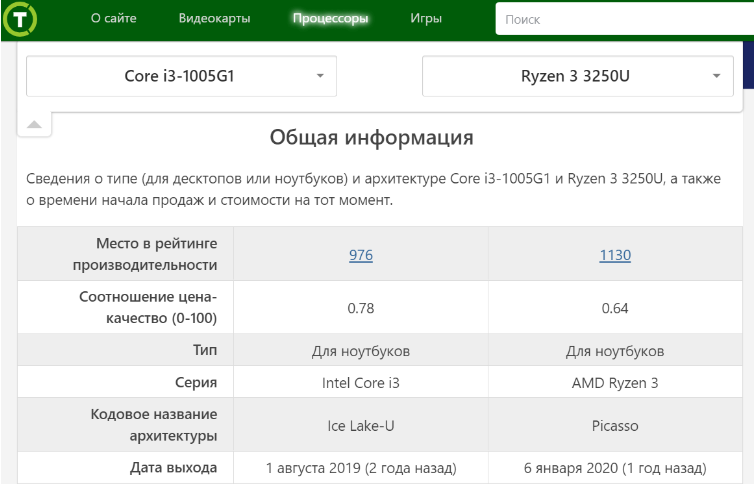Screen dimensions: 755x484
Task: Open the Ryzen 3 3250U processor dropdown
Action: [x=578, y=76]
